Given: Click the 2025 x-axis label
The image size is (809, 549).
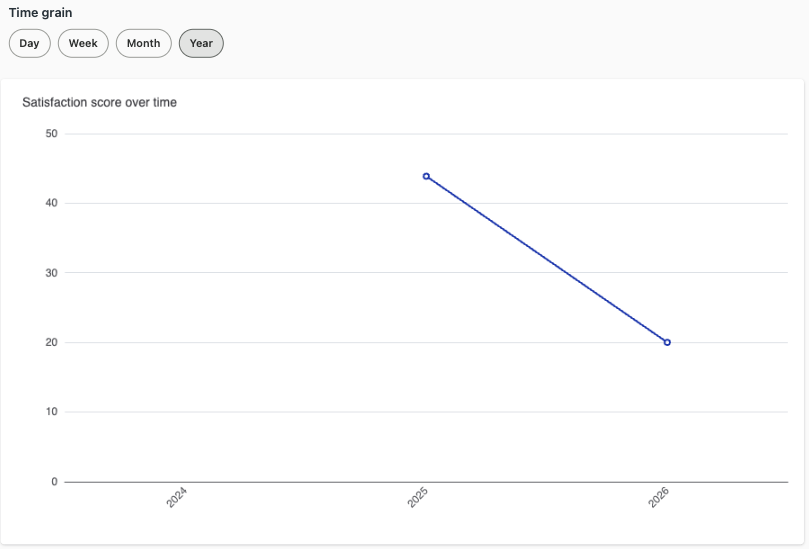Looking at the screenshot, I should tap(417, 497).
